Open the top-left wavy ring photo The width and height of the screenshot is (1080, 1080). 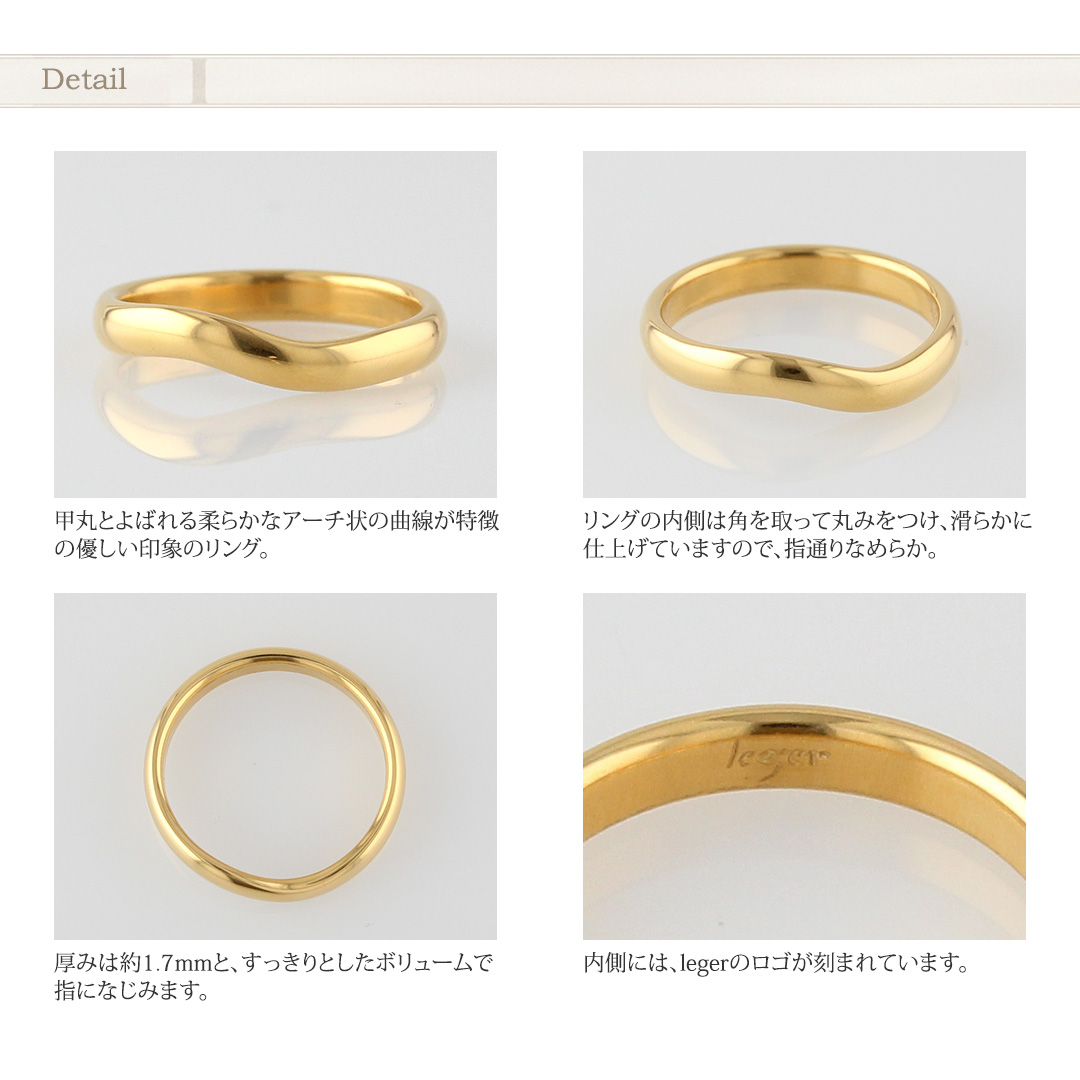tap(275, 324)
